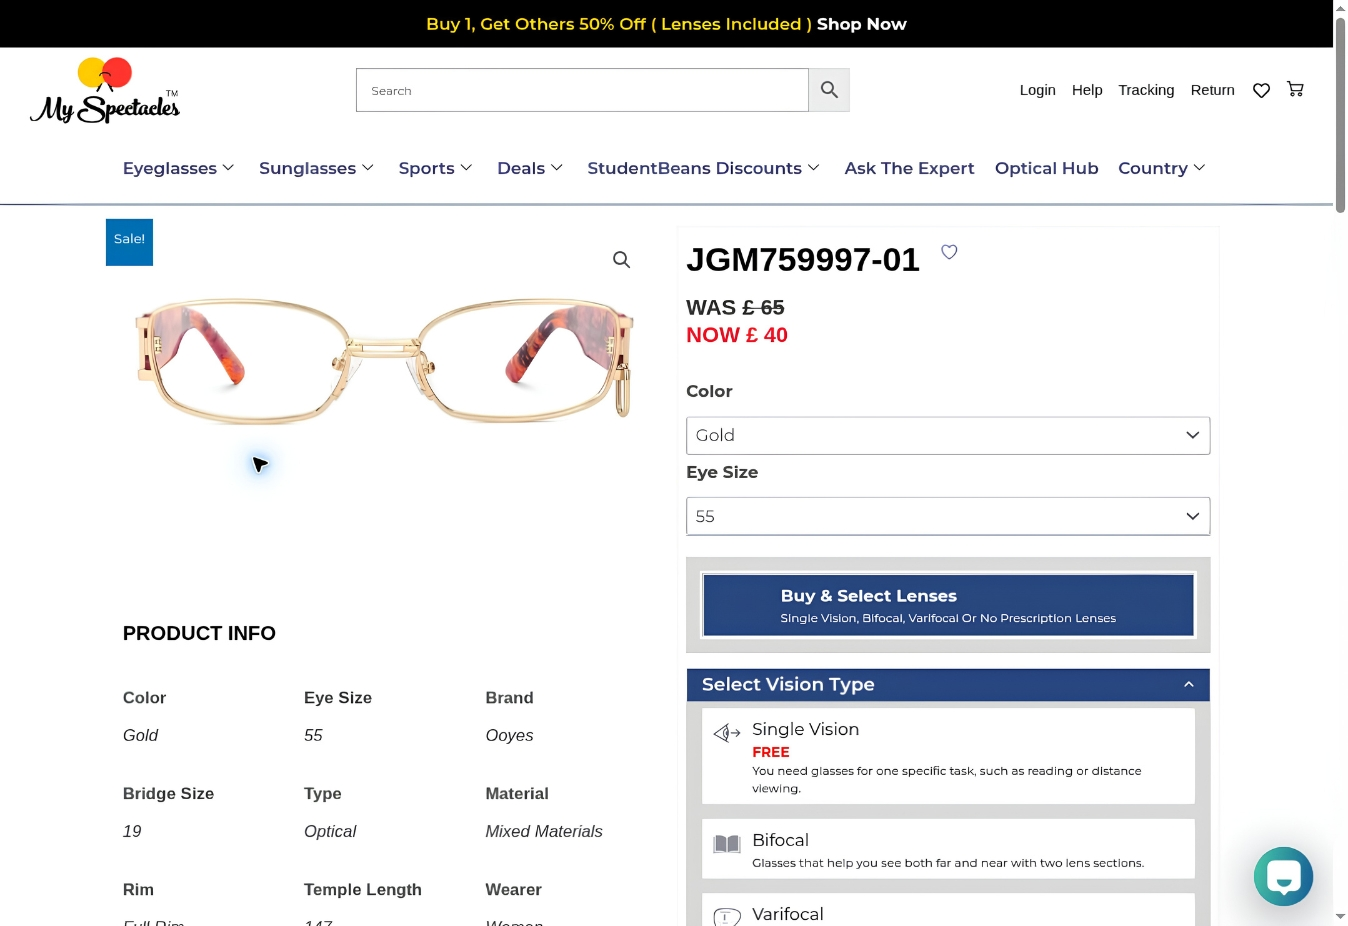Click the My Spectacles logo
The image size is (1348, 926).
pos(105,91)
